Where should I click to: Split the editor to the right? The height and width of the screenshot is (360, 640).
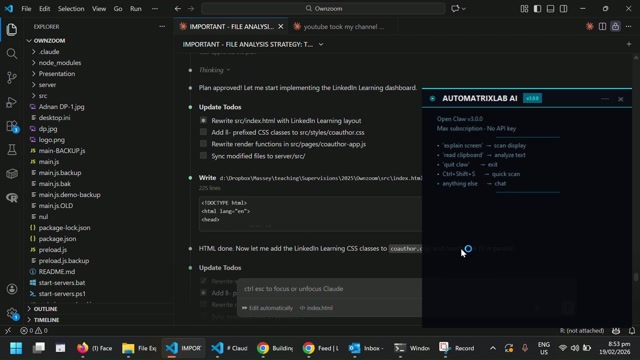click(602, 27)
